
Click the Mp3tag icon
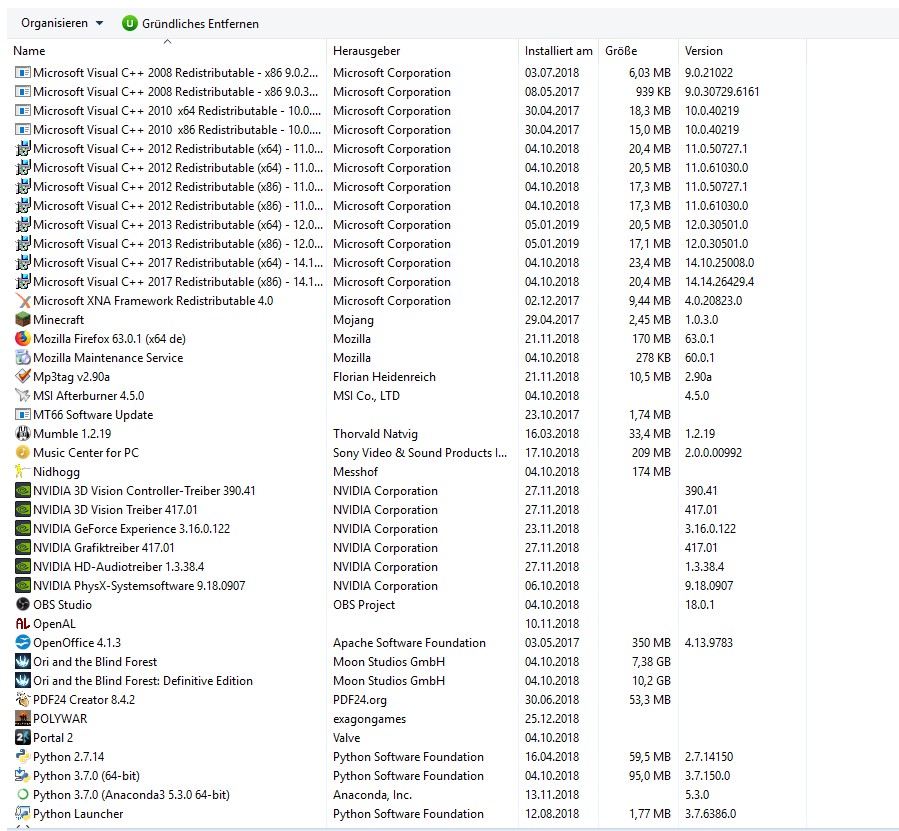[22, 376]
